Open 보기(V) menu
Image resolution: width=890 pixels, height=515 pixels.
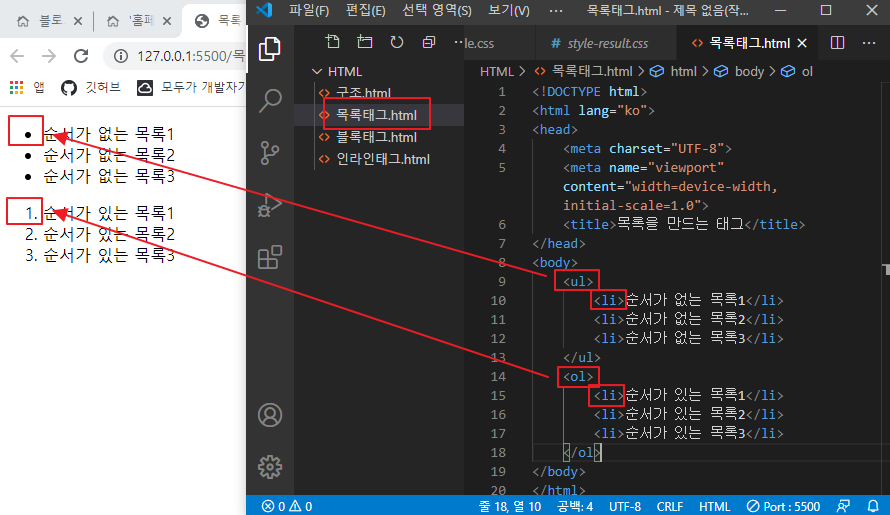[509, 10]
